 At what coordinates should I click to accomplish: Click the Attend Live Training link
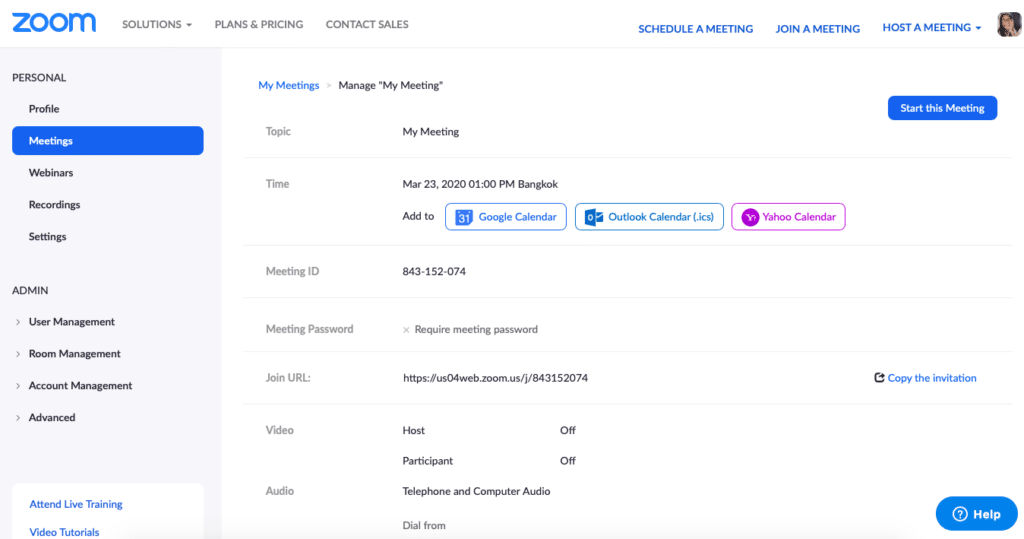click(76, 505)
